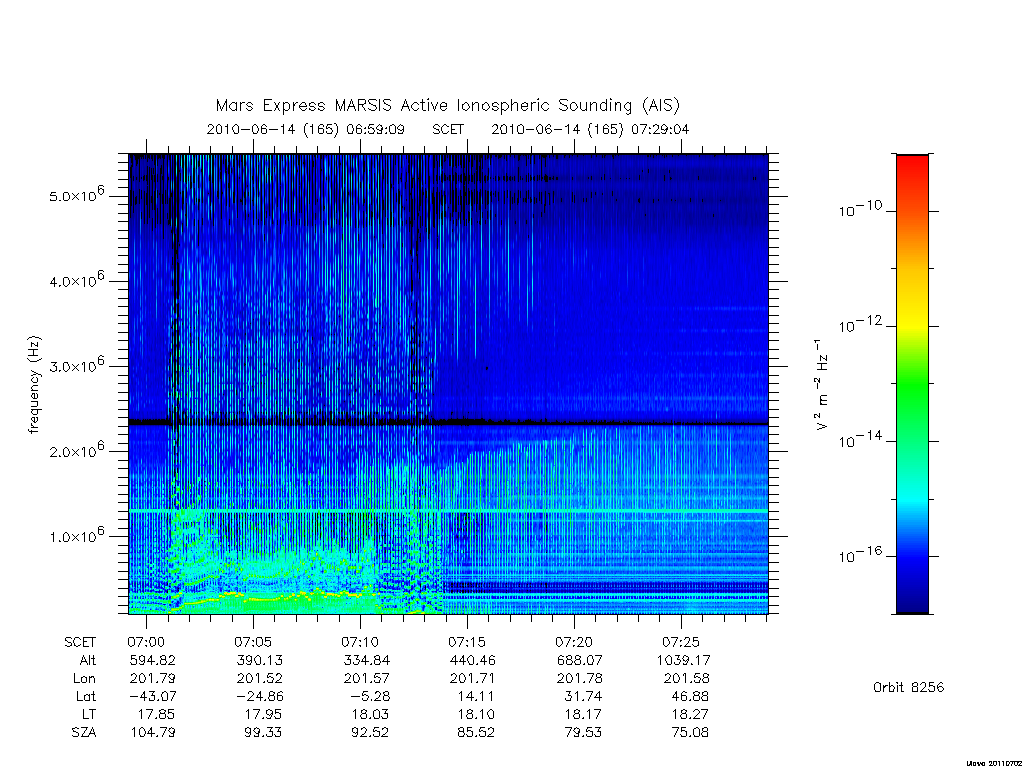Screen dimensions: 1024x768
Task: Click the local time value 18.03
Action: tap(370, 714)
